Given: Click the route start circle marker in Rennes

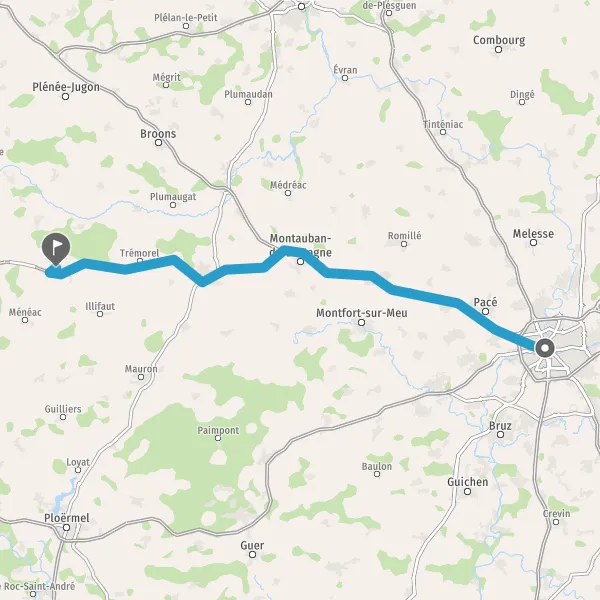Looking at the screenshot, I should click(545, 349).
